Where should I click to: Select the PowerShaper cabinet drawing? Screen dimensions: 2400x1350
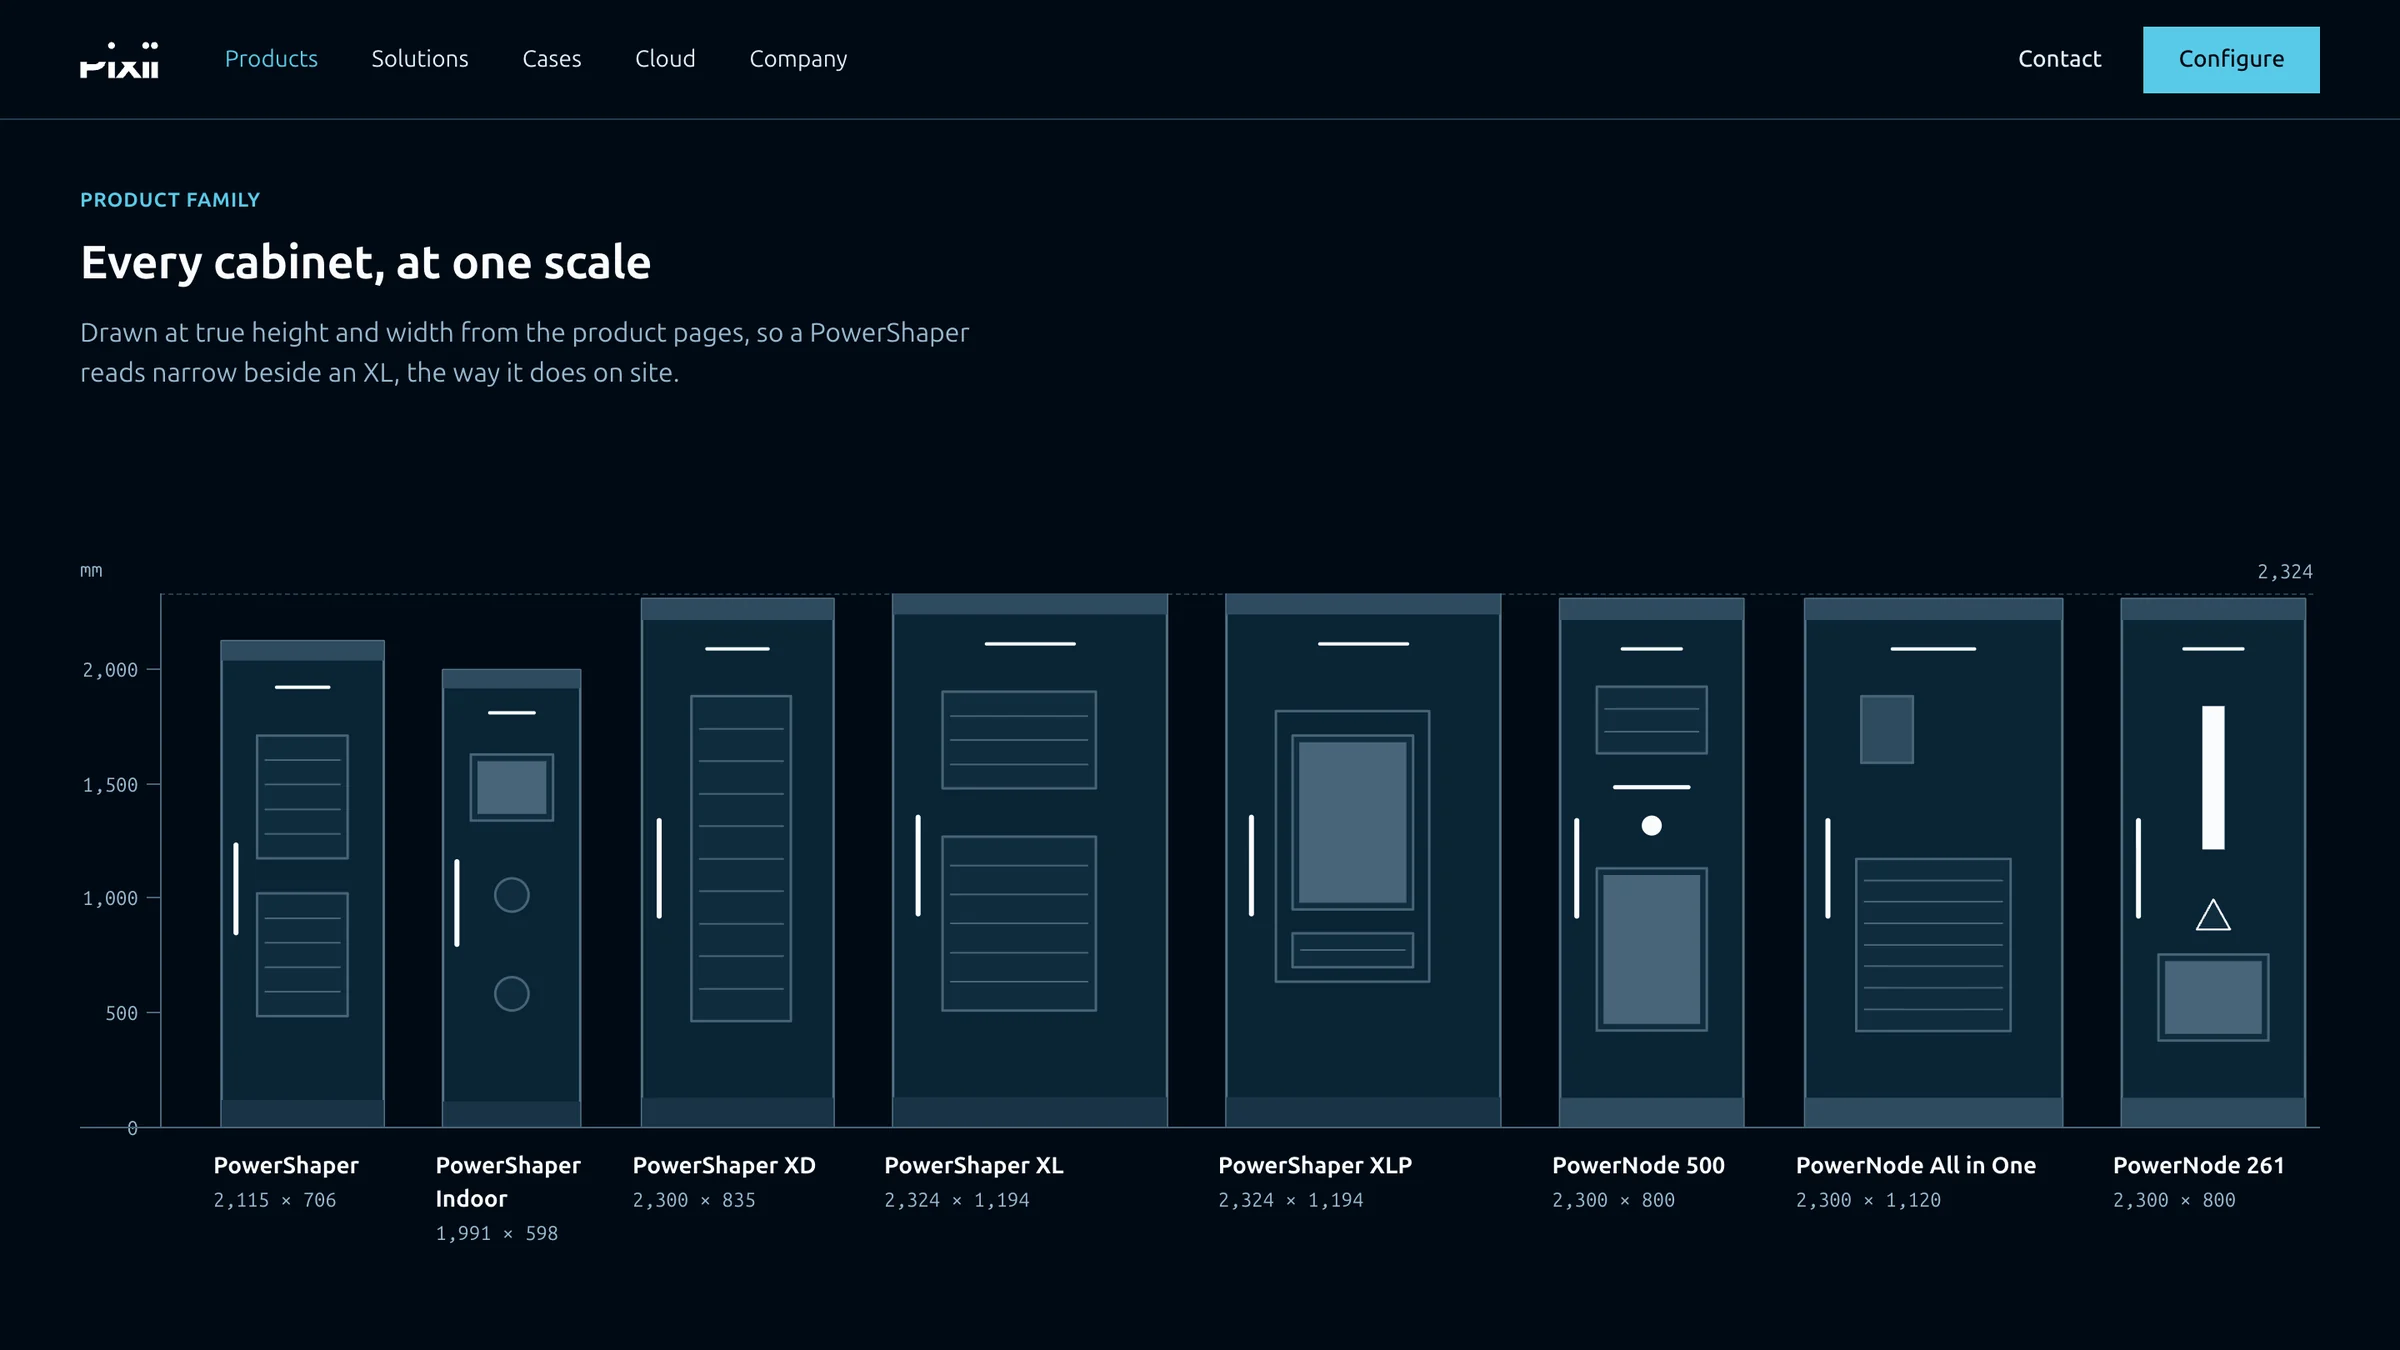[302, 884]
